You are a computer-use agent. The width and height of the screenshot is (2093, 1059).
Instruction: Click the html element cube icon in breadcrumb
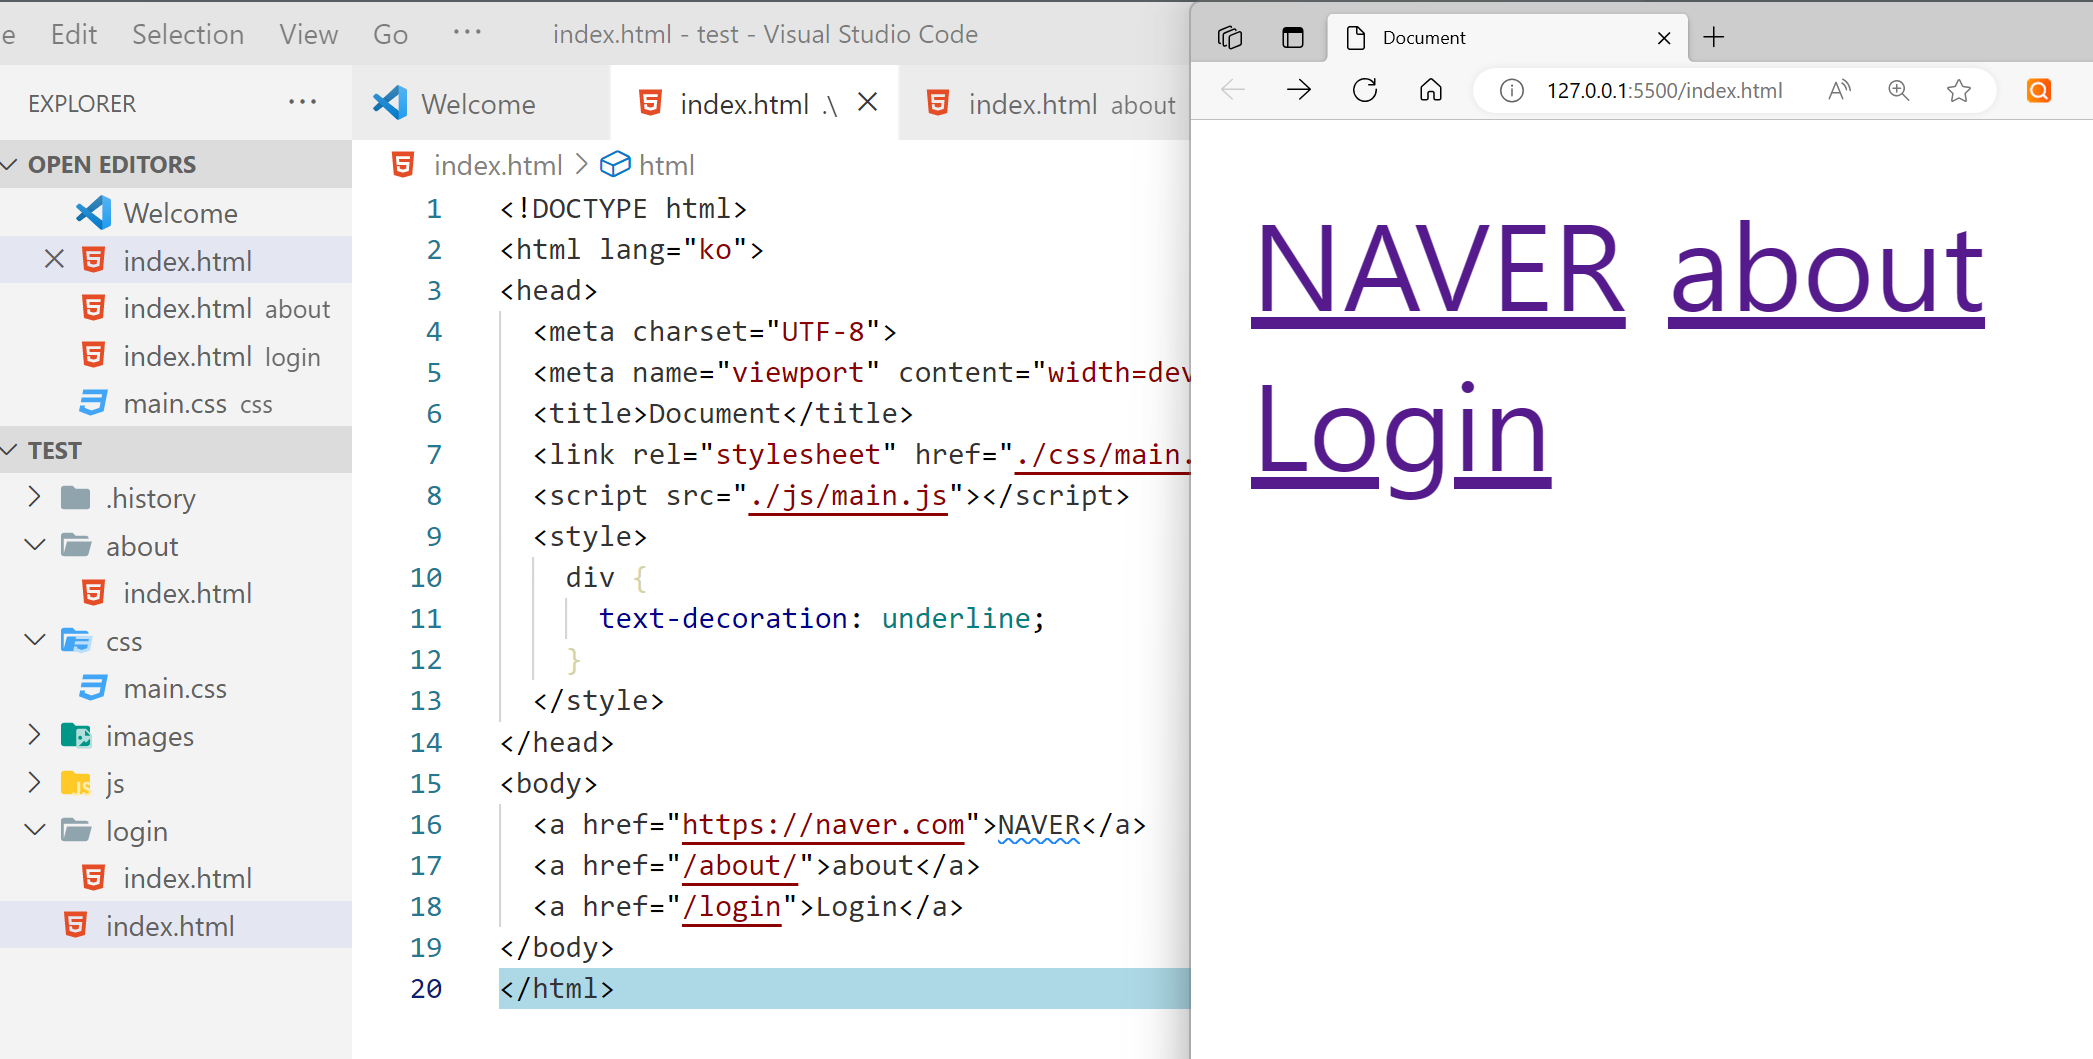615,164
